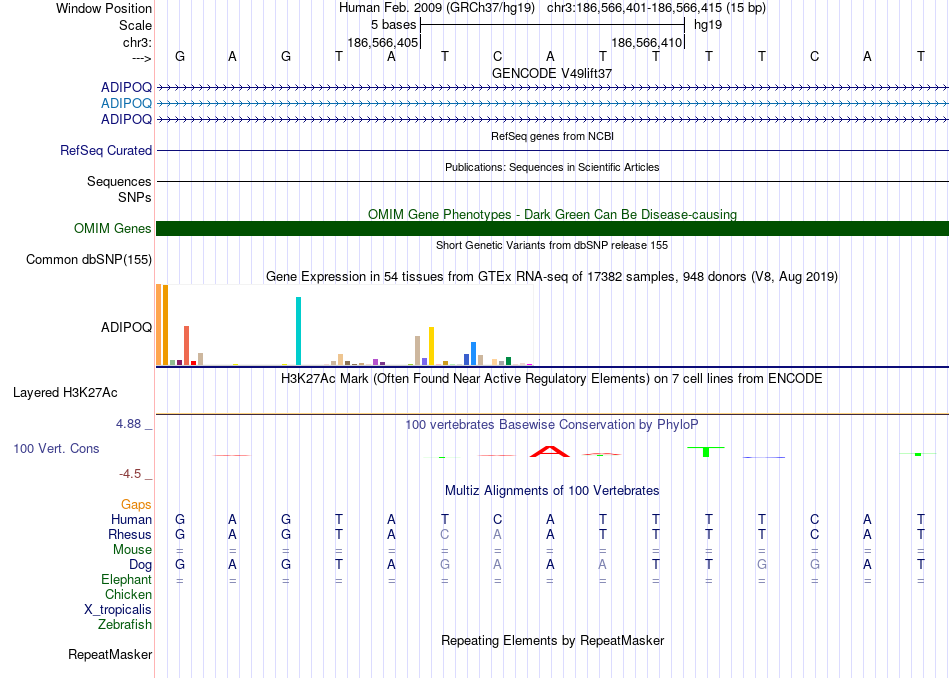Click the 186,566,405 position marker
Viewport: 950px width, 678px height.
[382, 42]
